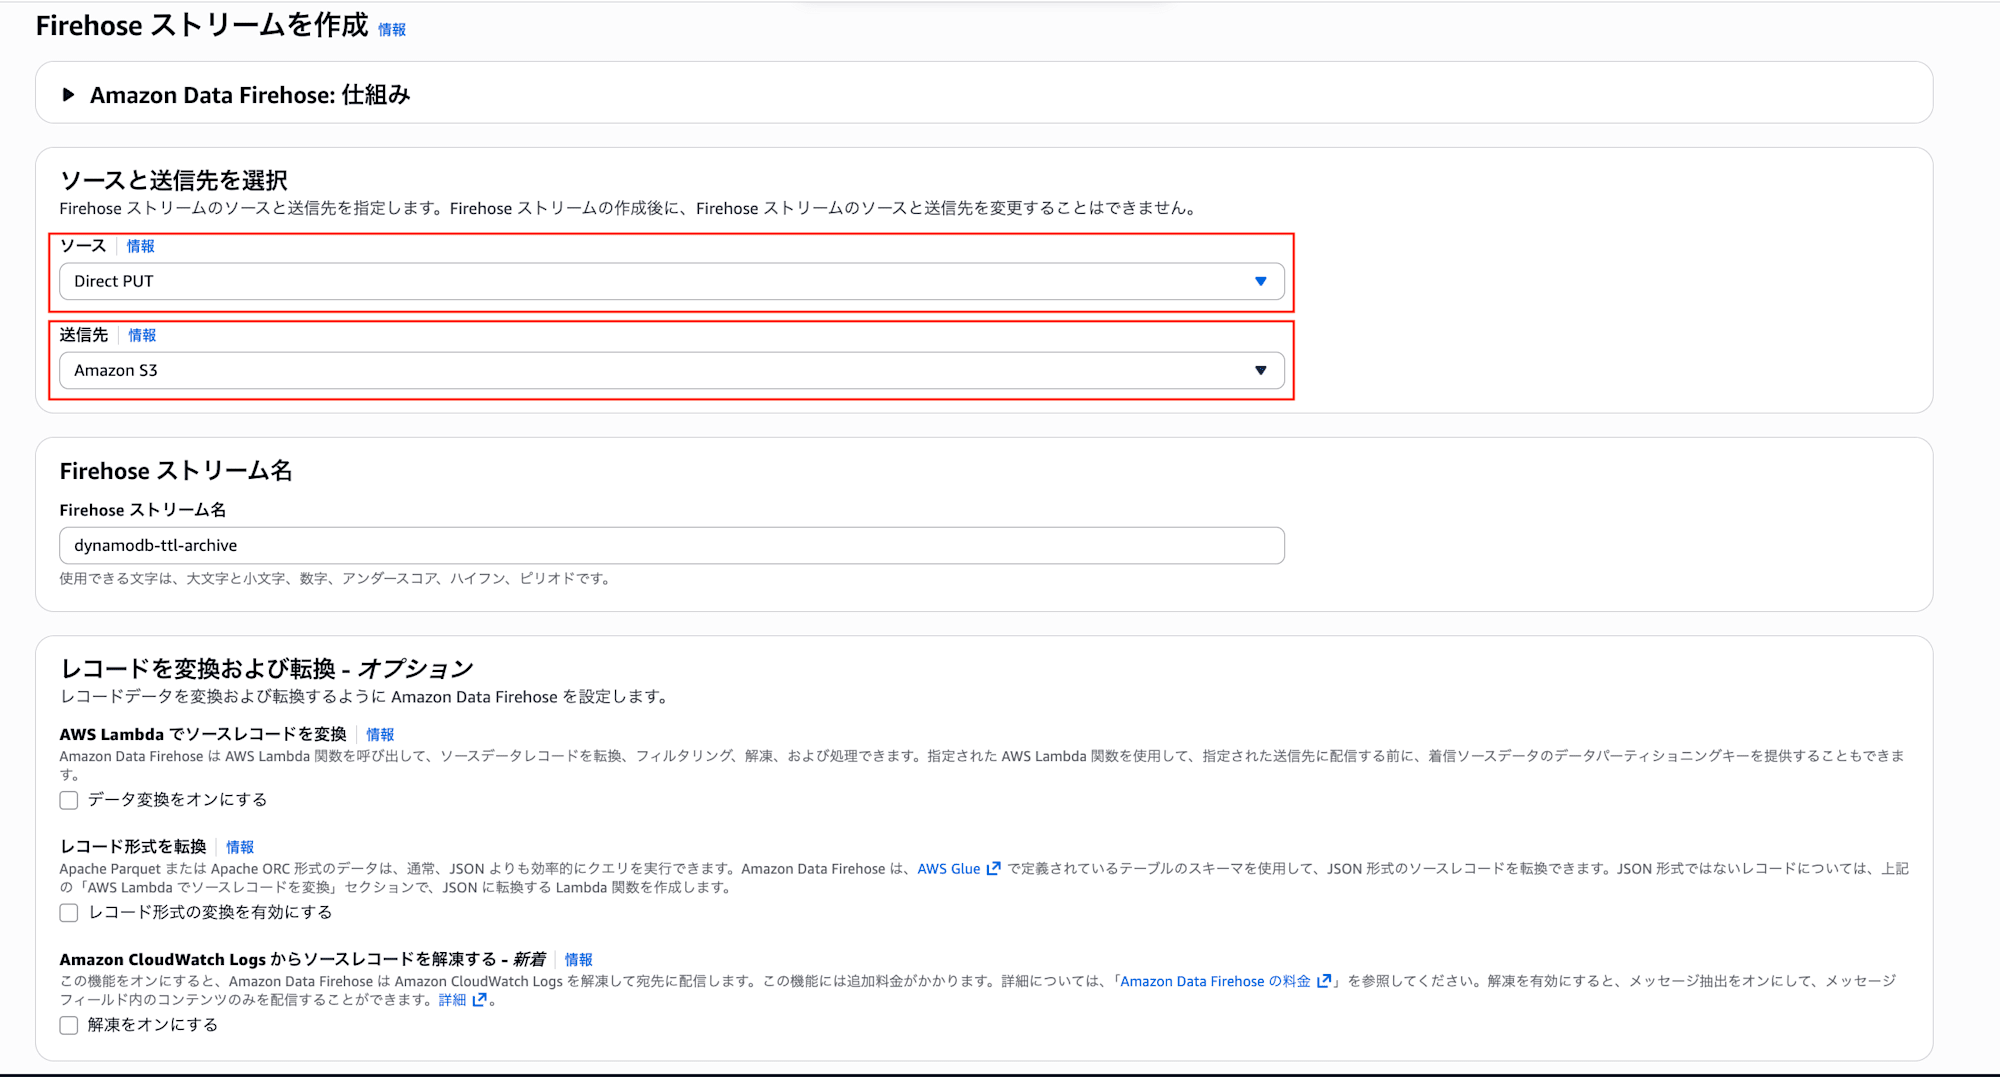Open the ソース dropdown showing Direct PUT
This screenshot has width=2000, height=1077.
tap(671, 281)
